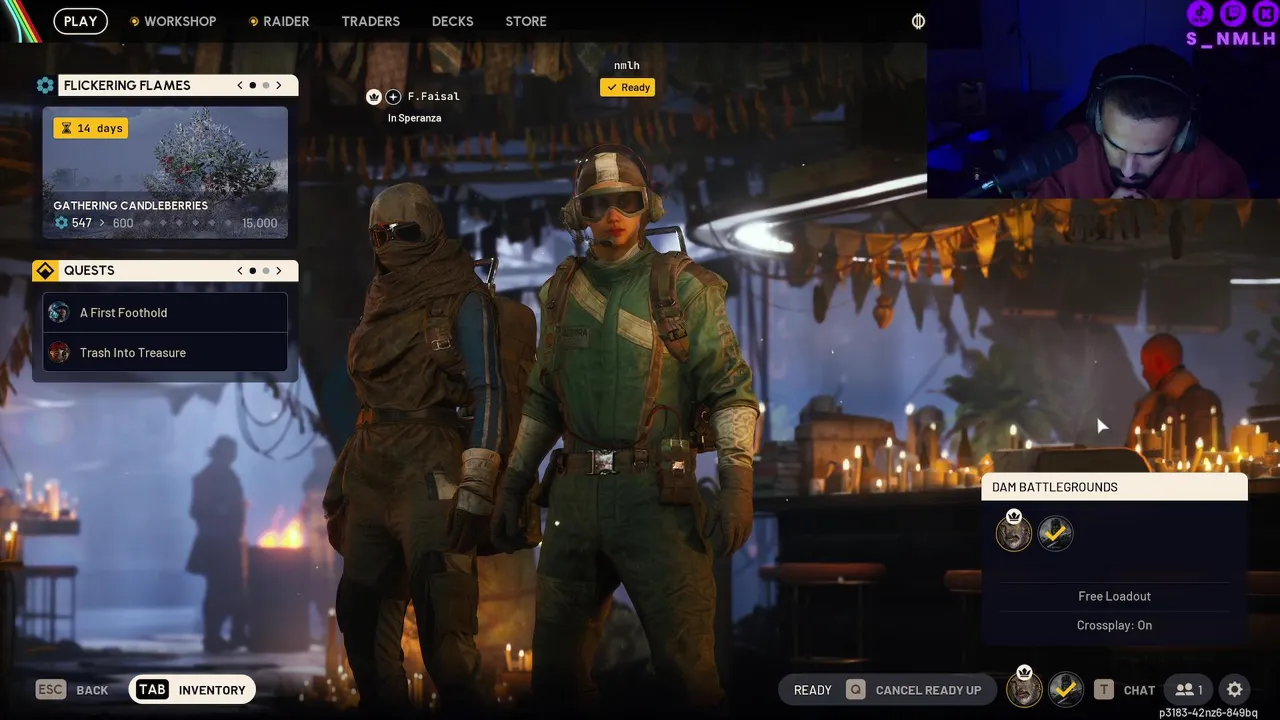1280x720 pixels.
Task: Select the Trash Into Treasure quest portrait
Action: [59, 353]
